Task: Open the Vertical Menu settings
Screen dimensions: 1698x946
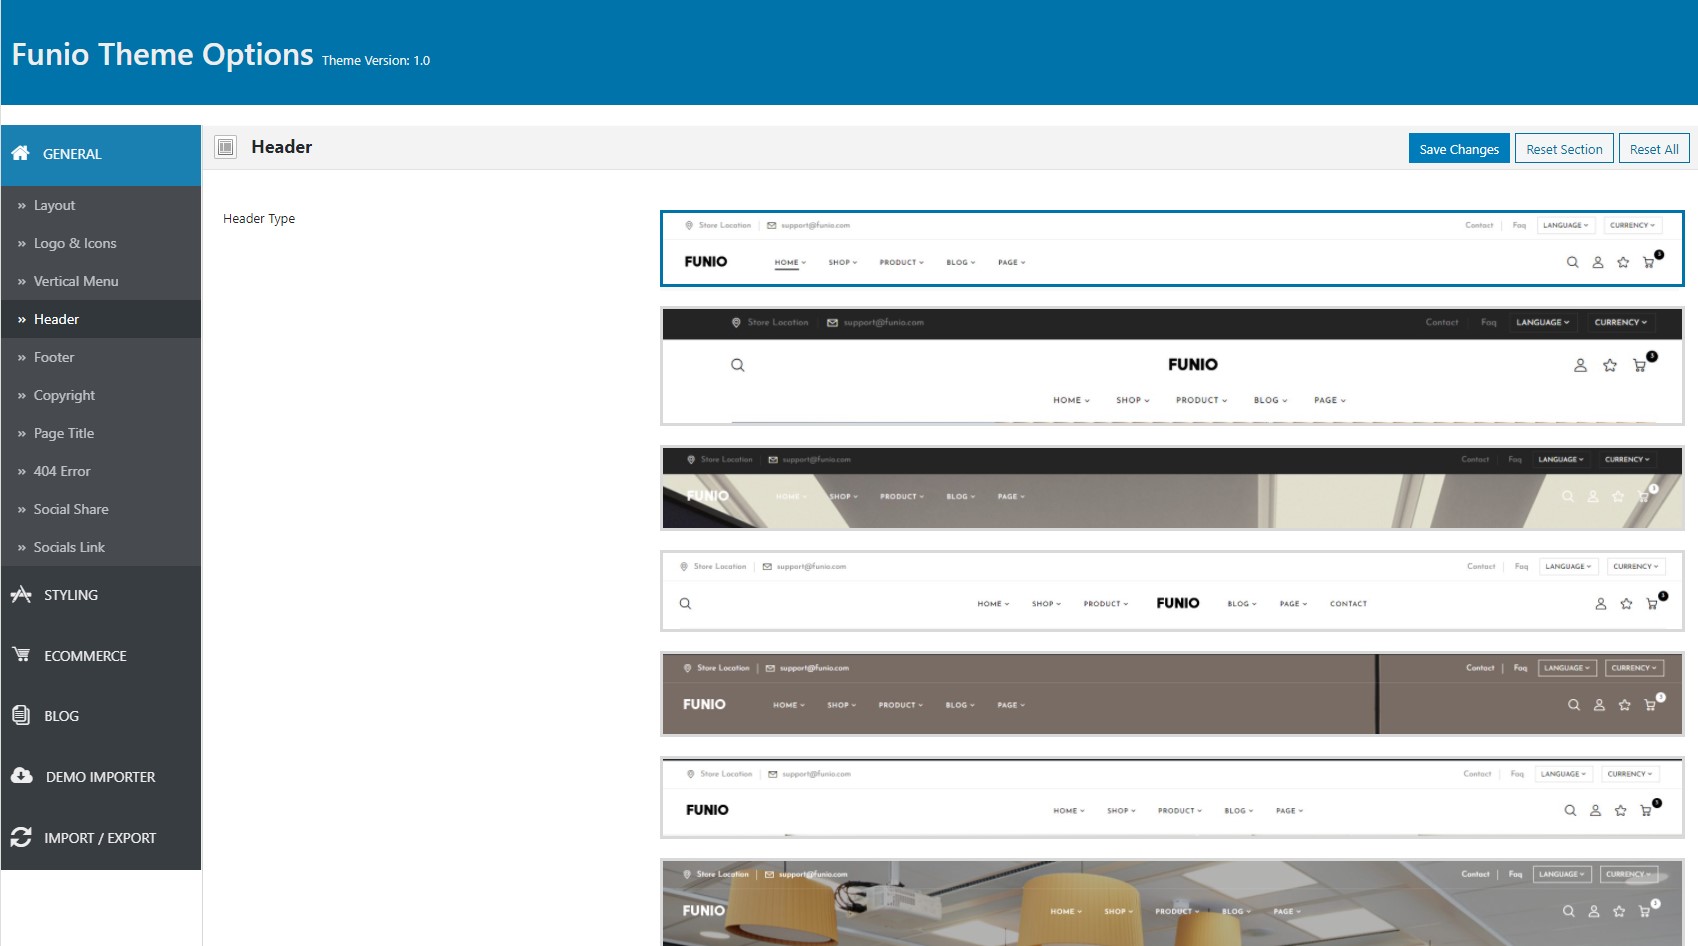Action: [76, 281]
